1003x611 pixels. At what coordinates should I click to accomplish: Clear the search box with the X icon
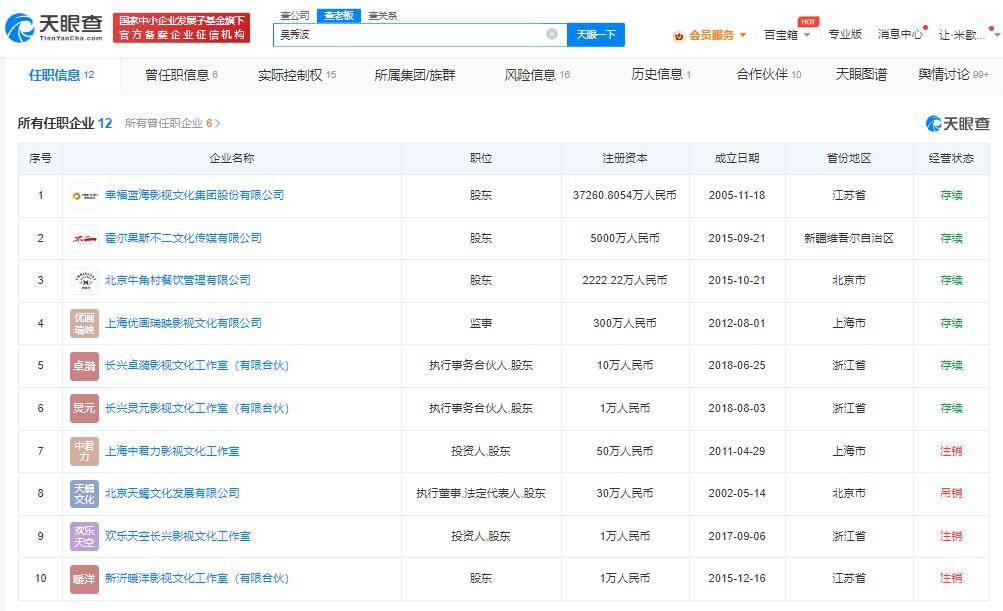pos(551,34)
